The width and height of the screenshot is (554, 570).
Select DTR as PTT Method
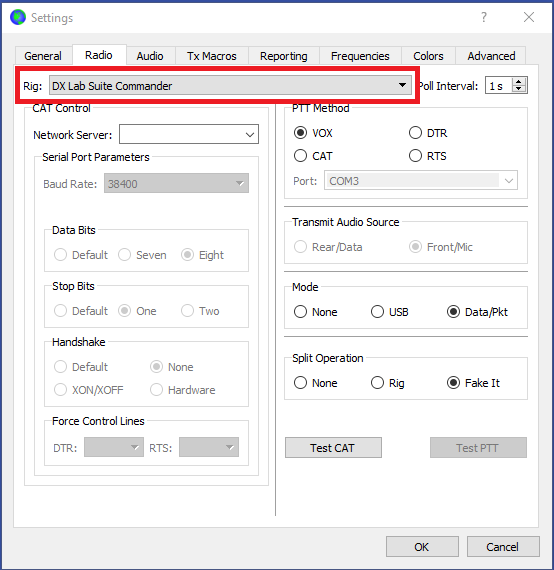[x=428, y=133]
